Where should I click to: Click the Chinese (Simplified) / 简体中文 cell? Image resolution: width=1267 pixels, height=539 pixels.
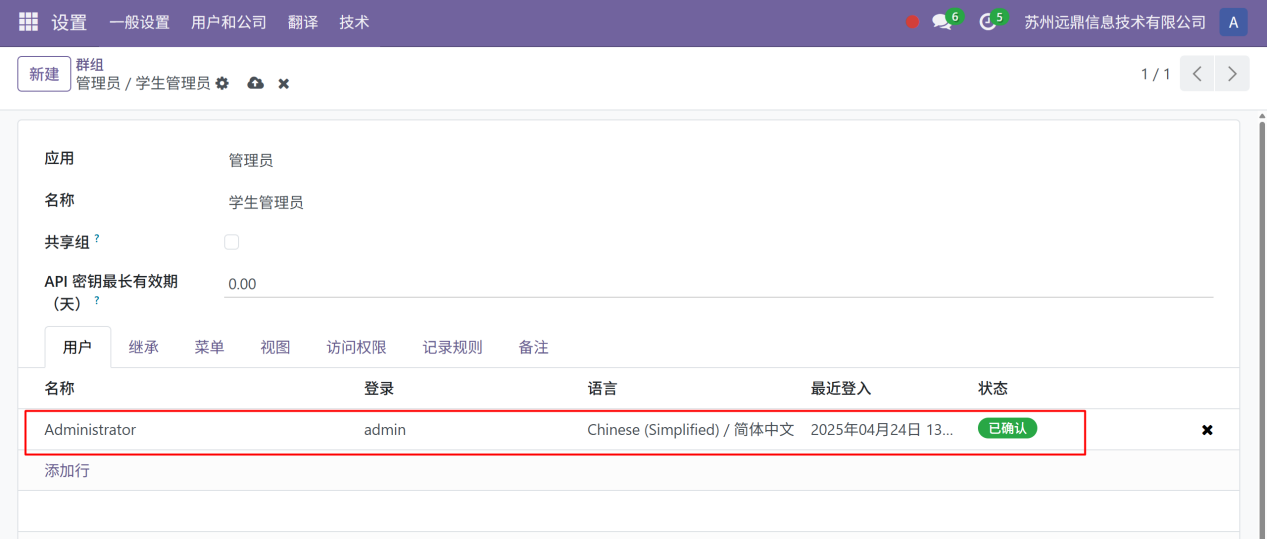(x=691, y=430)
